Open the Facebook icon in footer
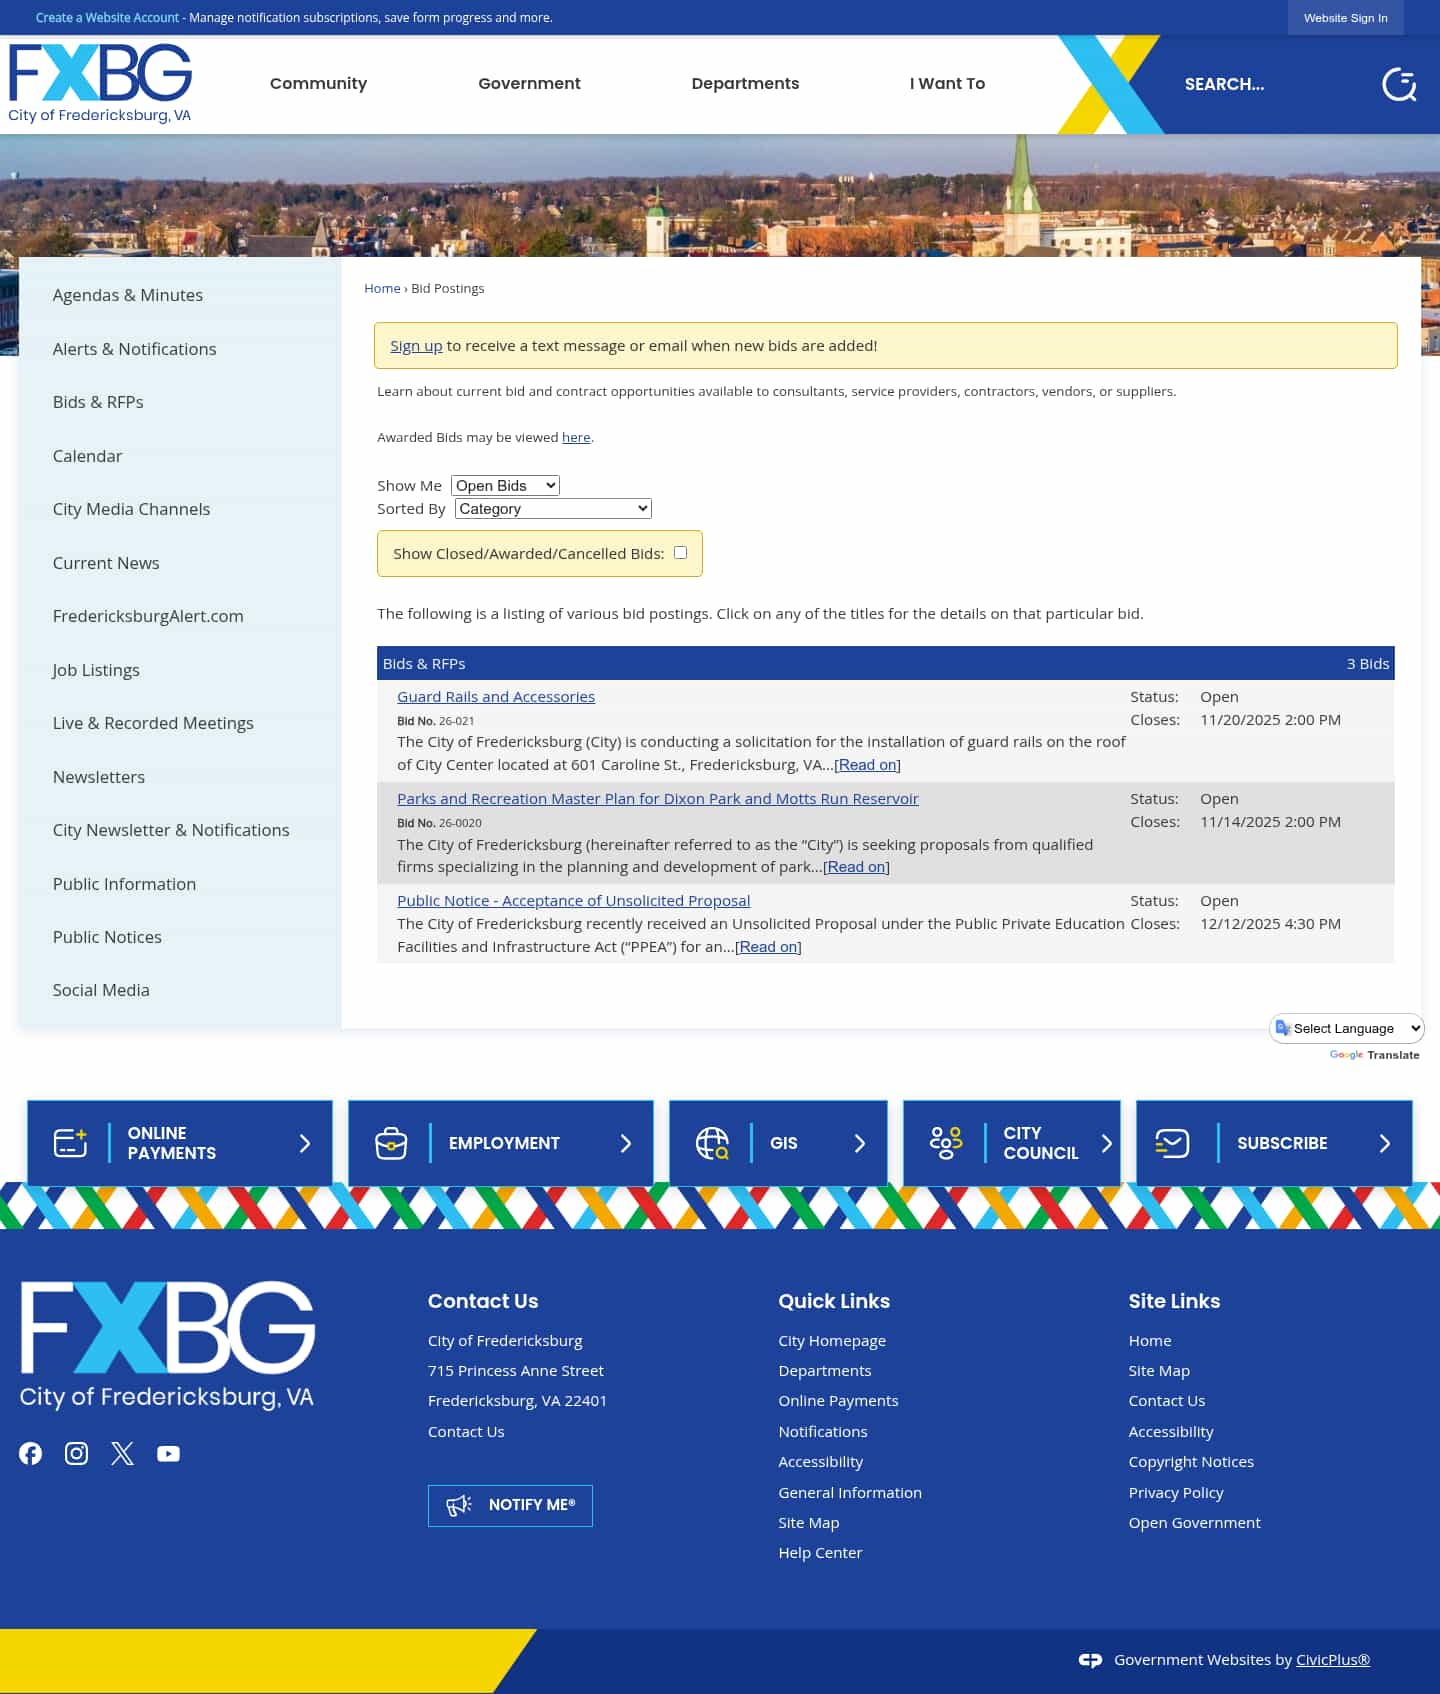The image size is (1440, 1694). click(x=31, y=1453)
